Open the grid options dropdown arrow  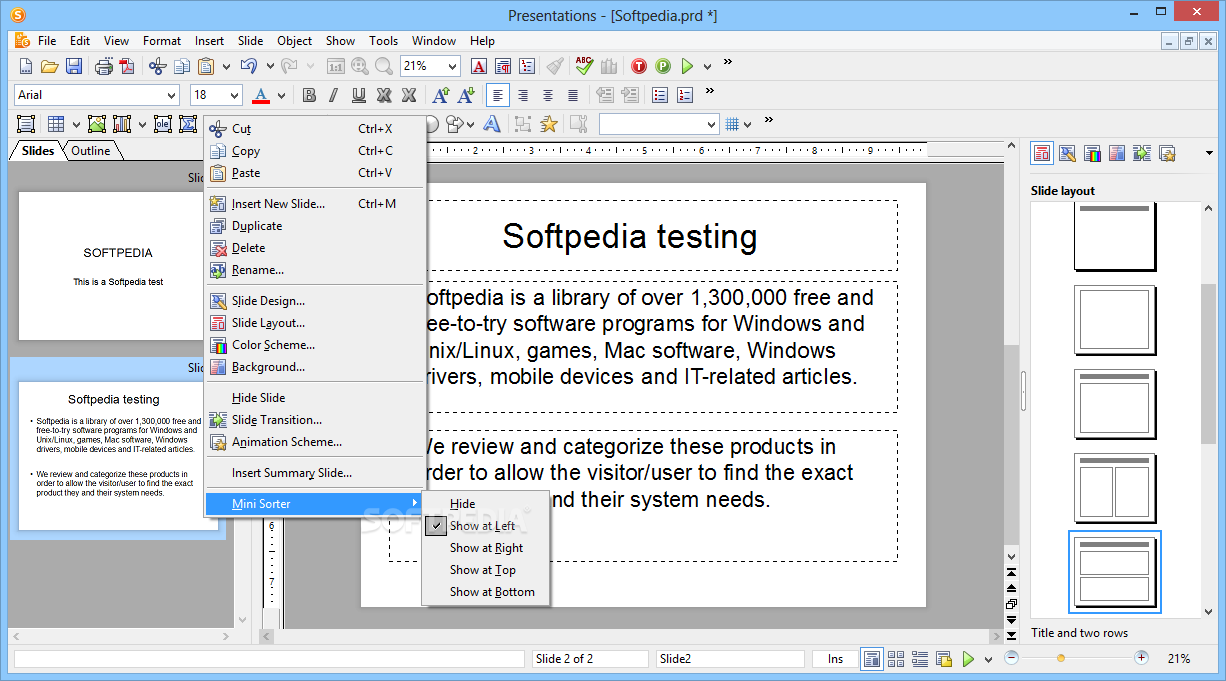point(748,125)
